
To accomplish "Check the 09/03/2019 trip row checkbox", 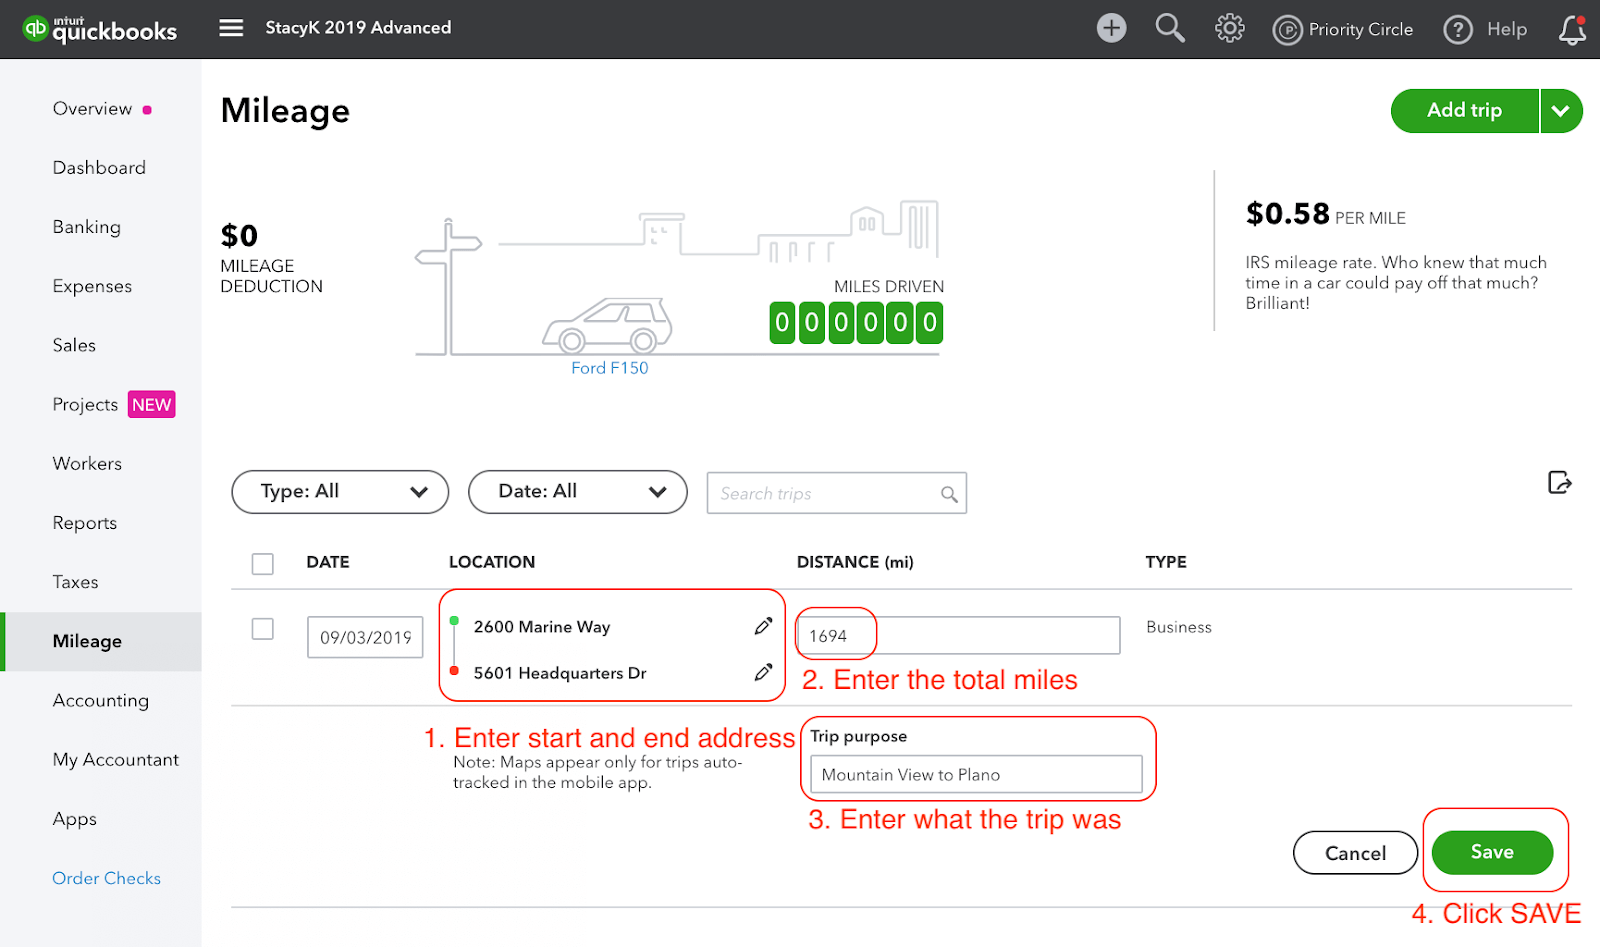I will [x=263, y=629].
